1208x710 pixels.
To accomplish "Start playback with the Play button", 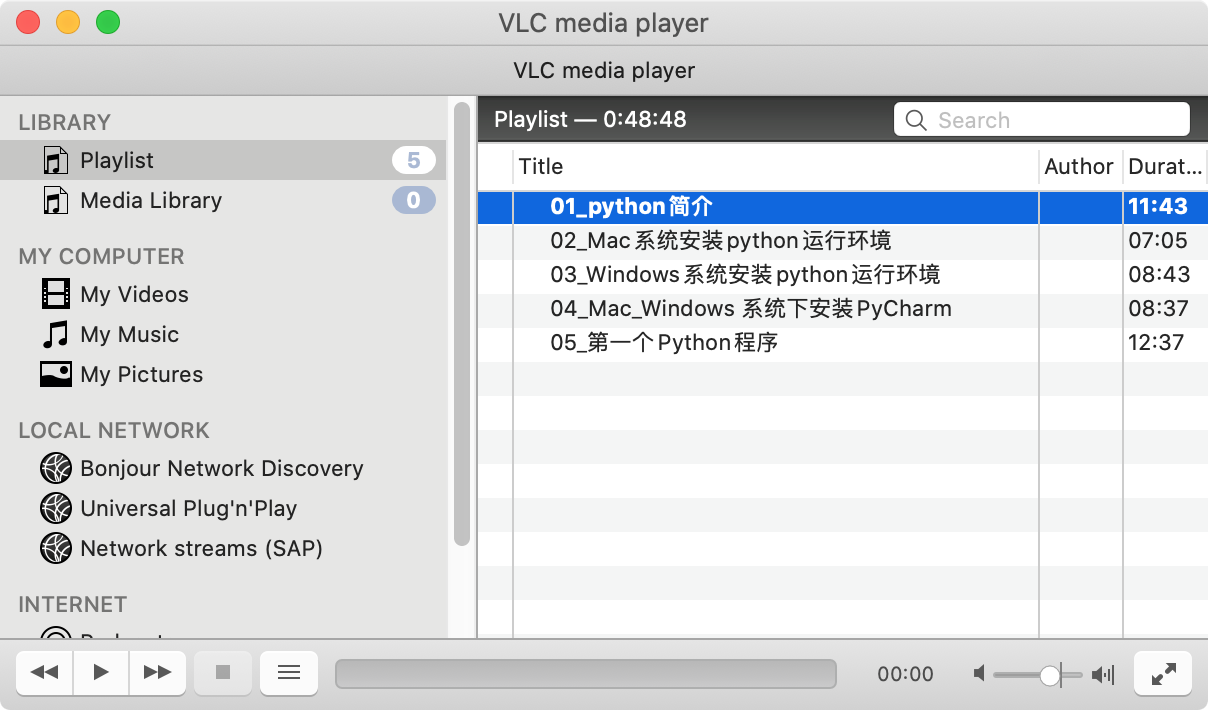I will pyautogui.click(x=101, y=673).
